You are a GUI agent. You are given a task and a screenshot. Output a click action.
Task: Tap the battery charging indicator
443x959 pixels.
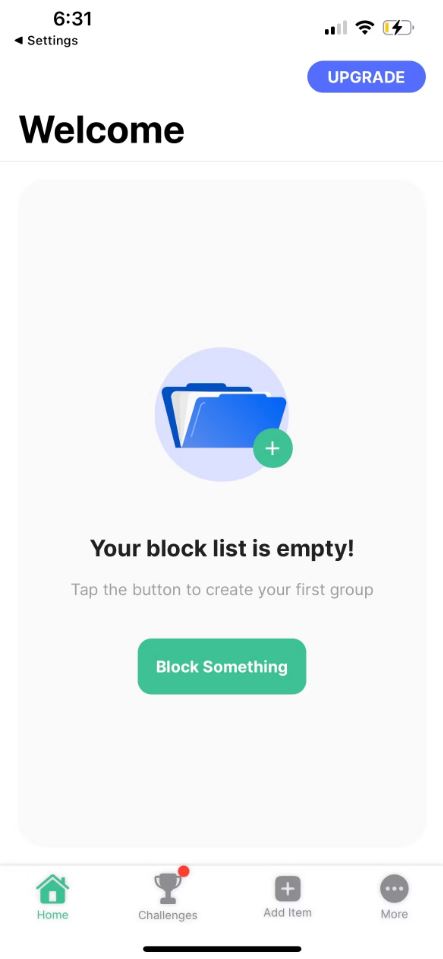398,28
